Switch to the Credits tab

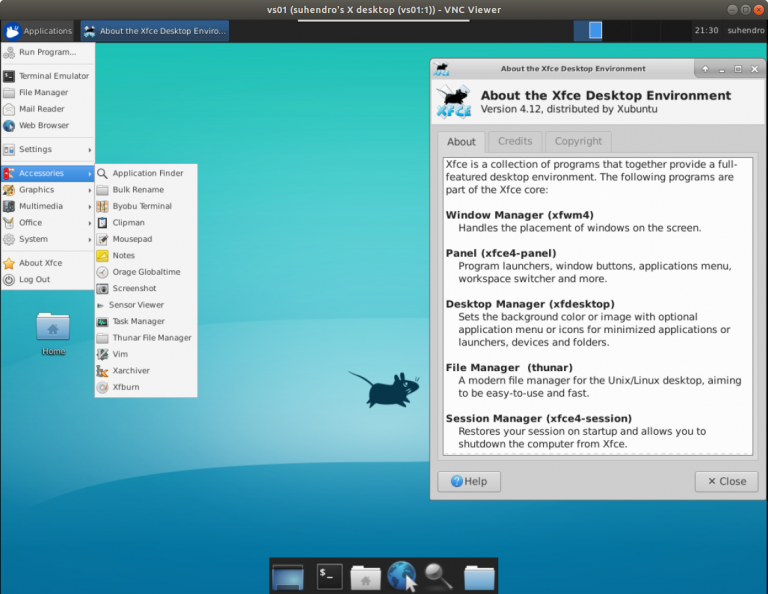pyautogui.click(x=515, y=142)
